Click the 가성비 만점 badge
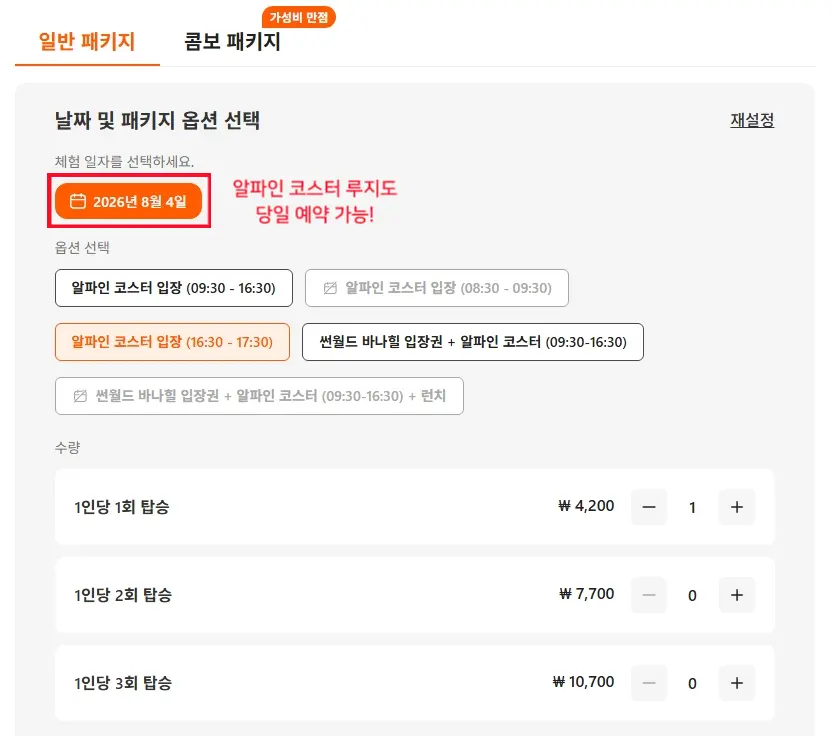Image resolution: width=832 pixels, height=736 pixels. point(299,17)
